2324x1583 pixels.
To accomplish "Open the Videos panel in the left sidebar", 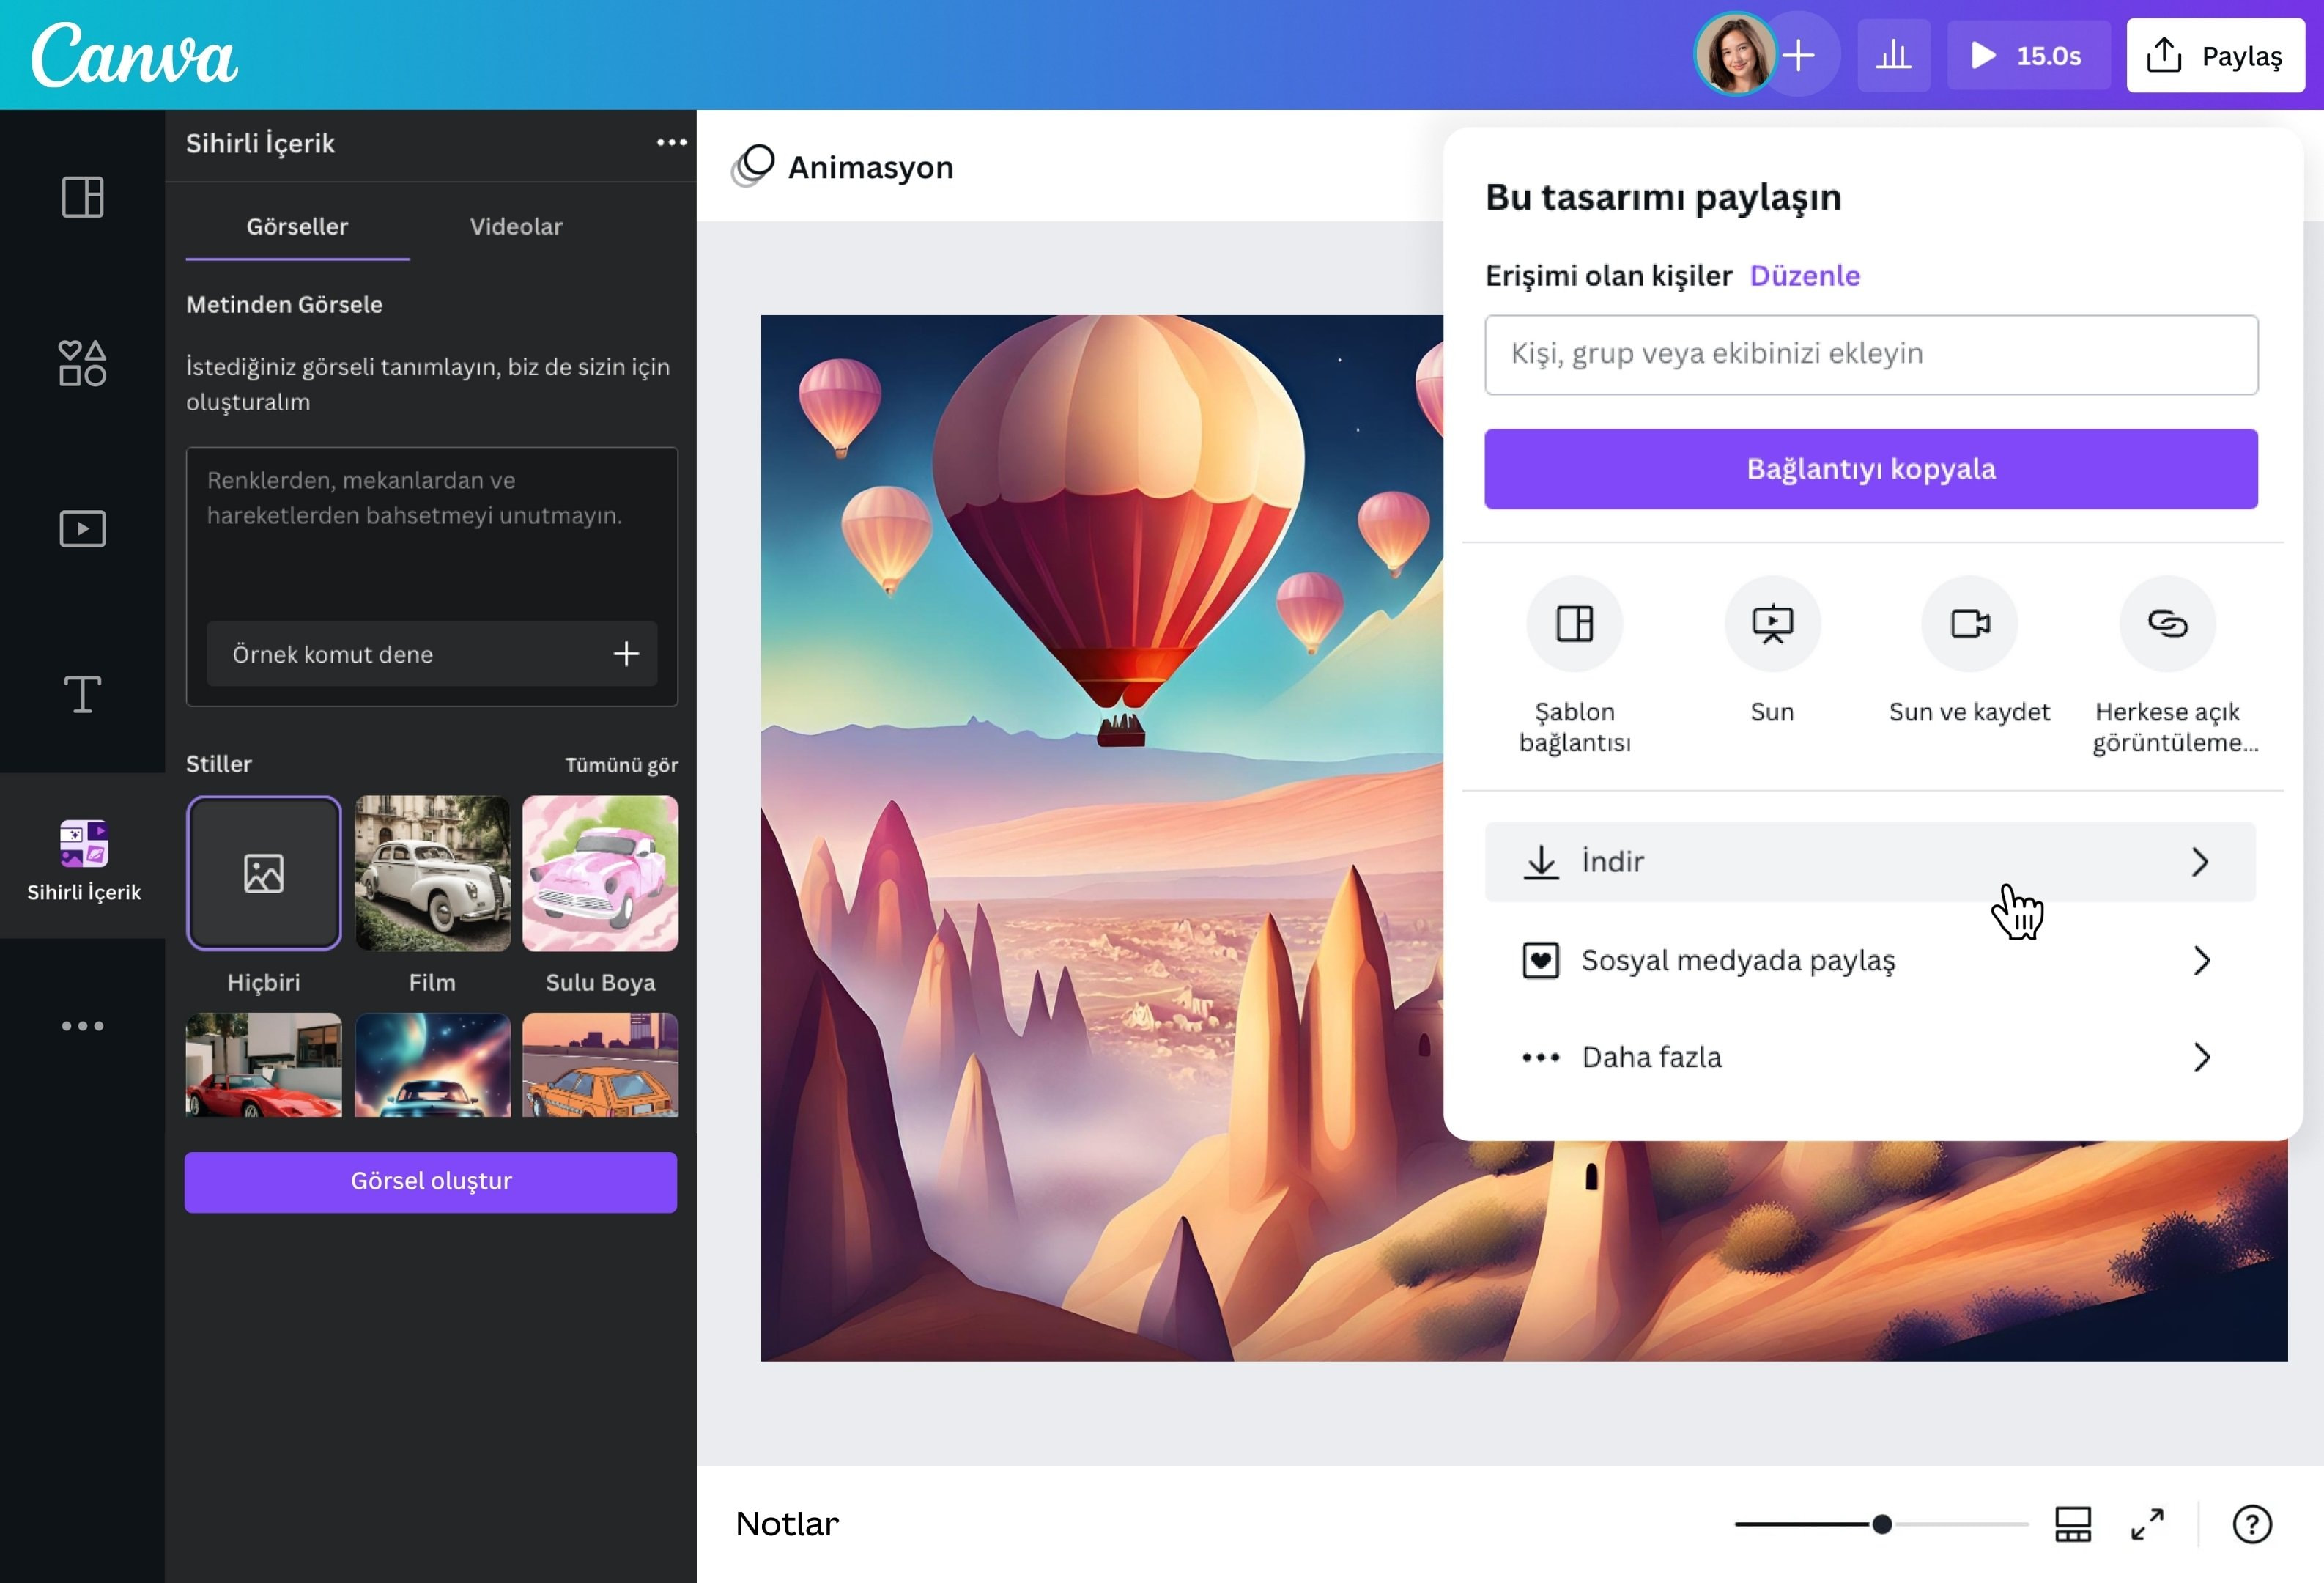I will [x=83, y=529].
